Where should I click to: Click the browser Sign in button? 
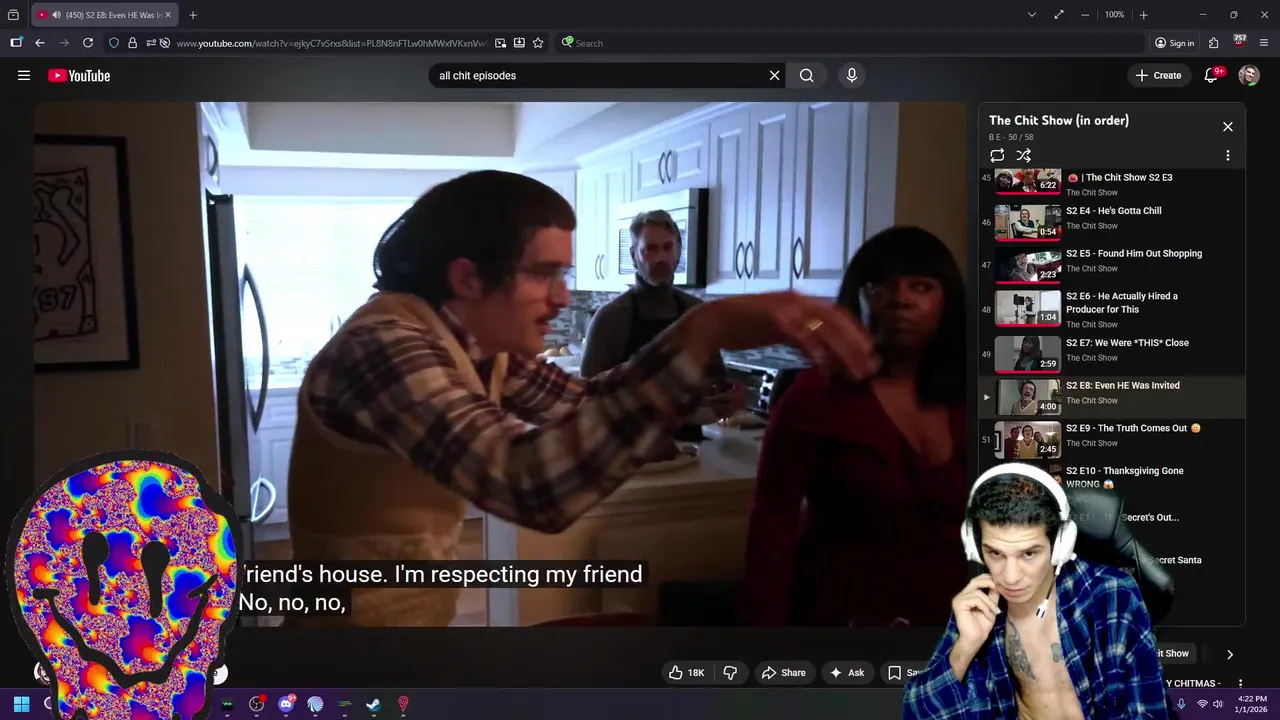point(1175,43)
